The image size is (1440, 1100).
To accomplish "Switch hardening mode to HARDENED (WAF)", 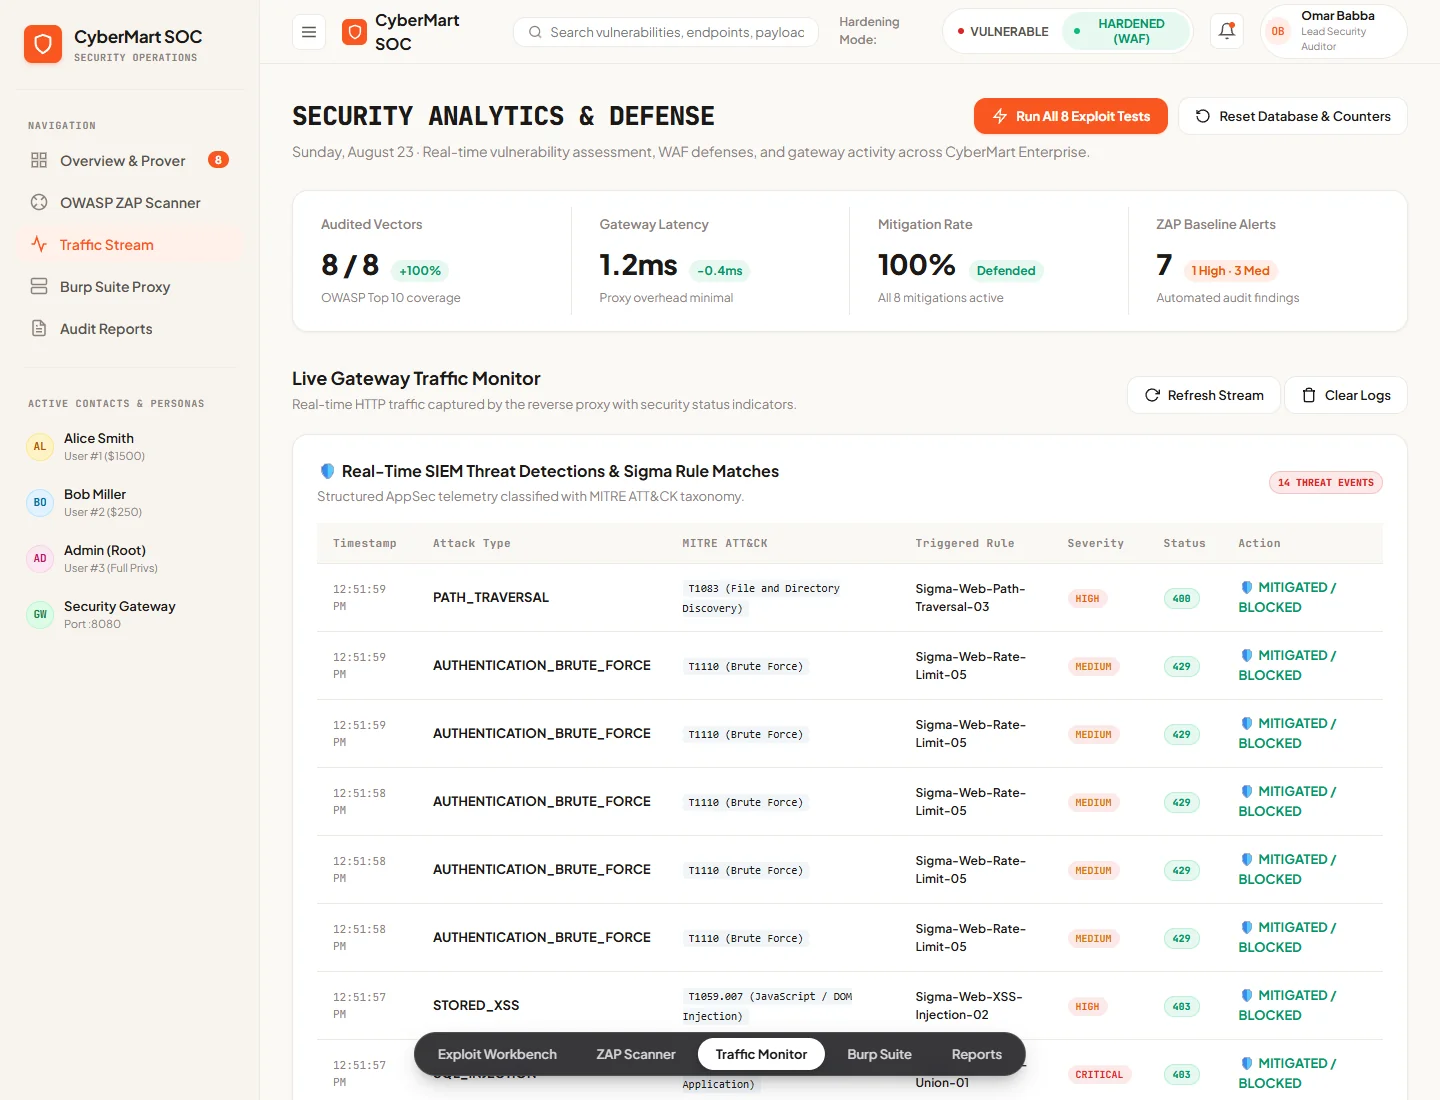I will tap(1126, 31).
